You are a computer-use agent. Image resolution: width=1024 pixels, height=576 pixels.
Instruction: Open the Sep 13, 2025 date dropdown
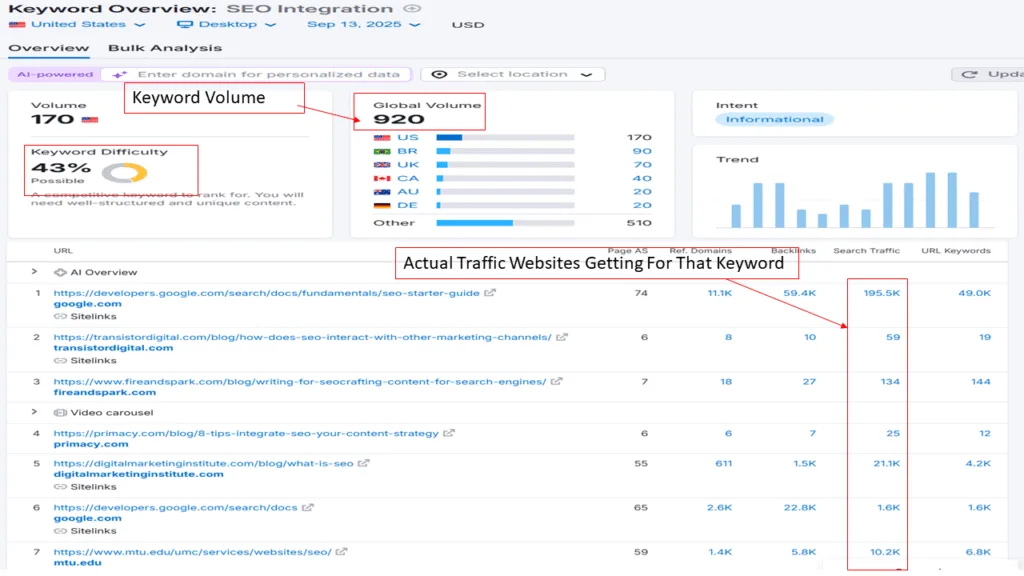click(x=363, y=24)
